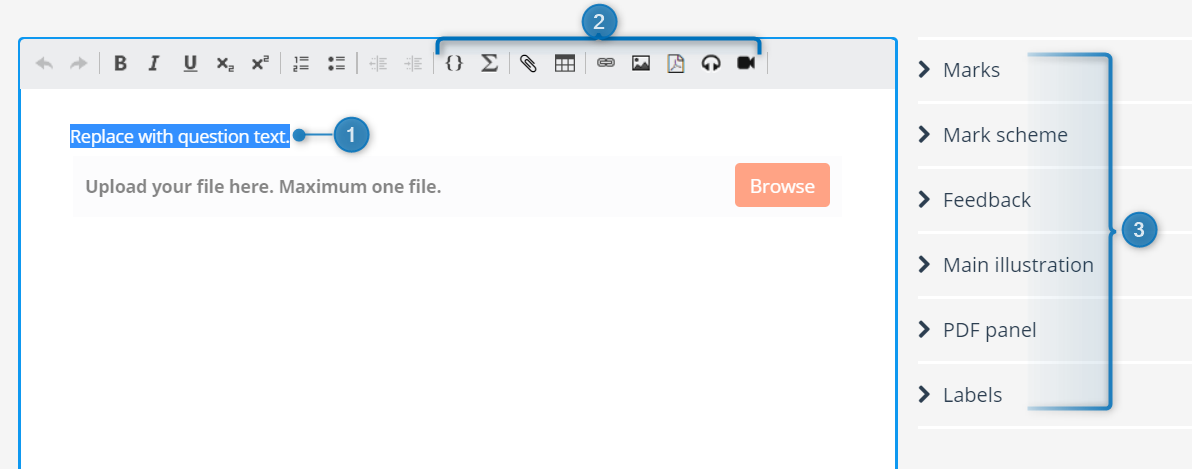The height and width of the screenshot is (469, 1192).
Task: Click the increase indent icon
Action: pyautogui.click(x=413, y=64)
